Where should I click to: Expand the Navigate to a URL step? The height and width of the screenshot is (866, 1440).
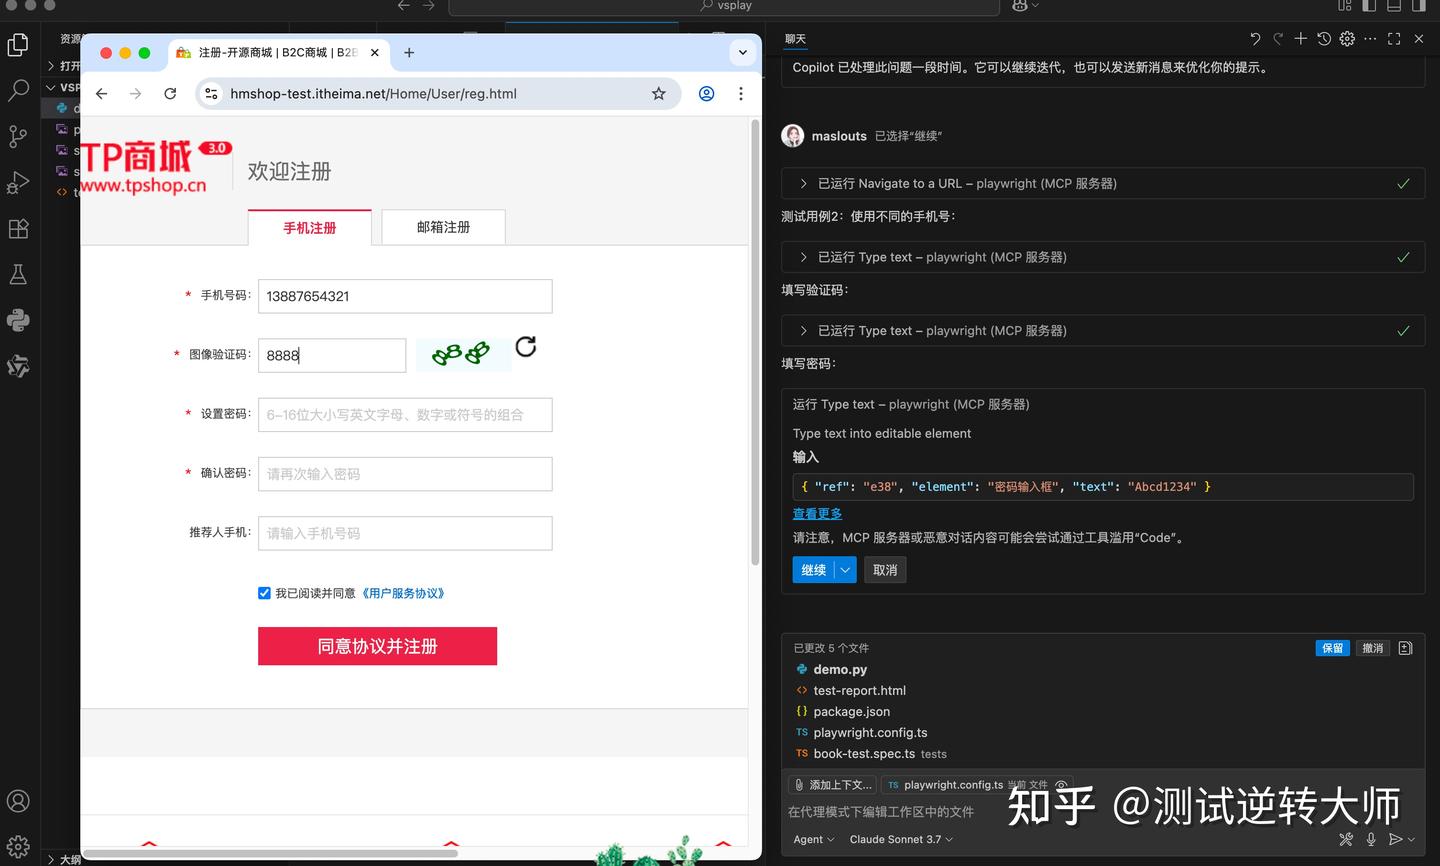coord(803,184)
